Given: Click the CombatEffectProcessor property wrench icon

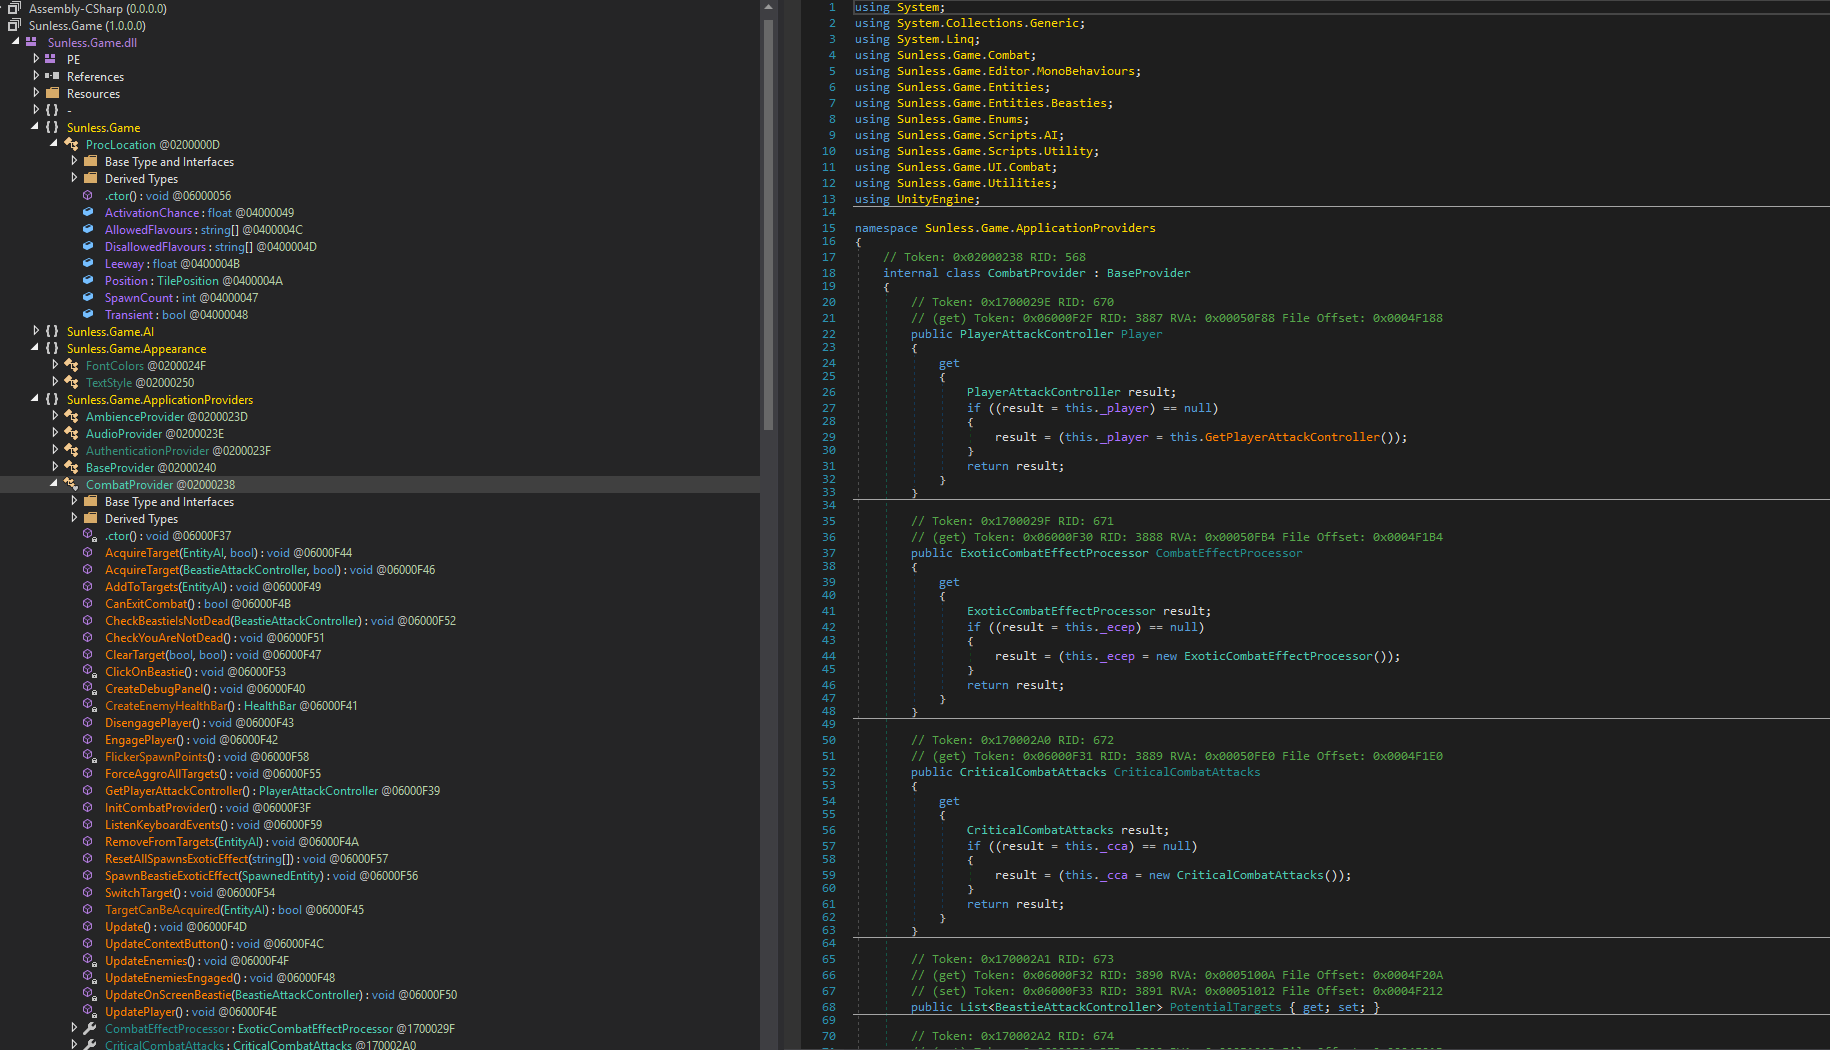Looking at the screenshot, I should pos(90,1028).
